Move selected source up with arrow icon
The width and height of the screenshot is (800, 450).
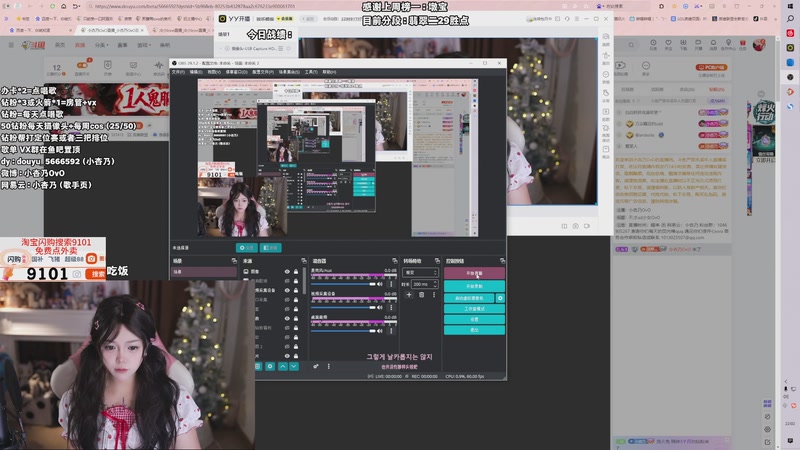pyautogui.click(x=283, y=366)
